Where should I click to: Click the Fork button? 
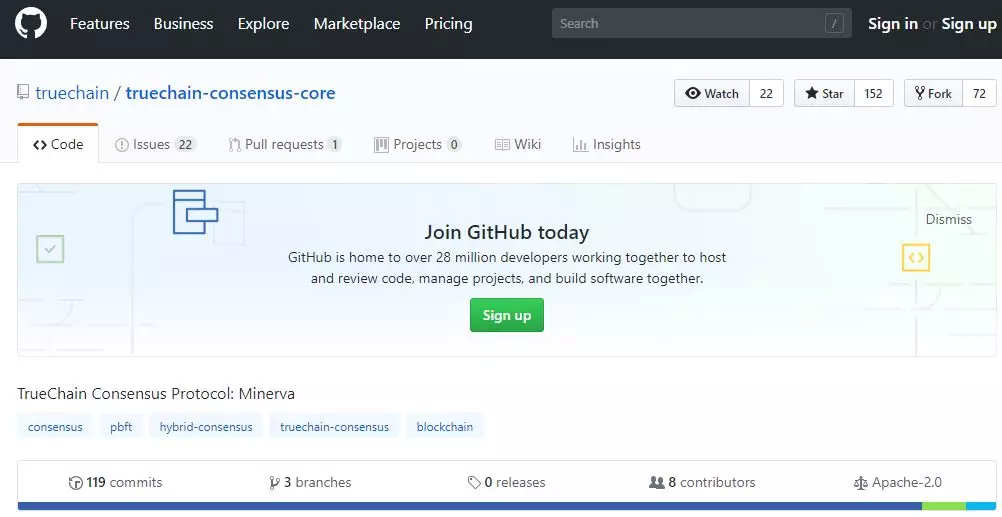click(933, 93)
